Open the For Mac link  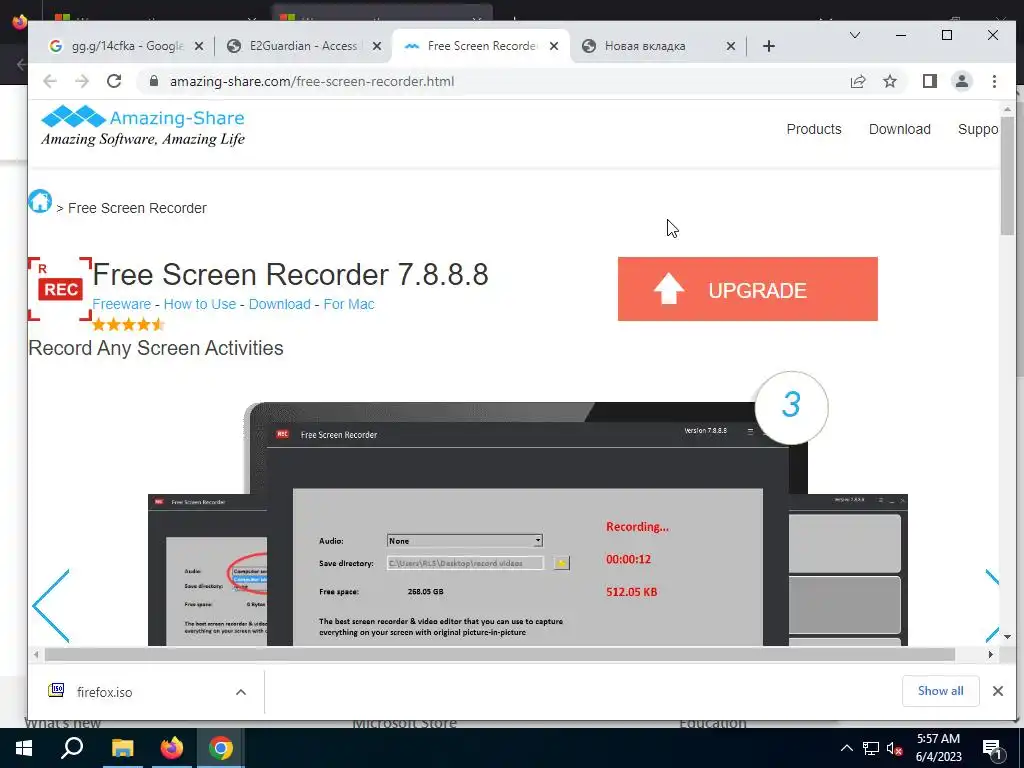(349, 304)
